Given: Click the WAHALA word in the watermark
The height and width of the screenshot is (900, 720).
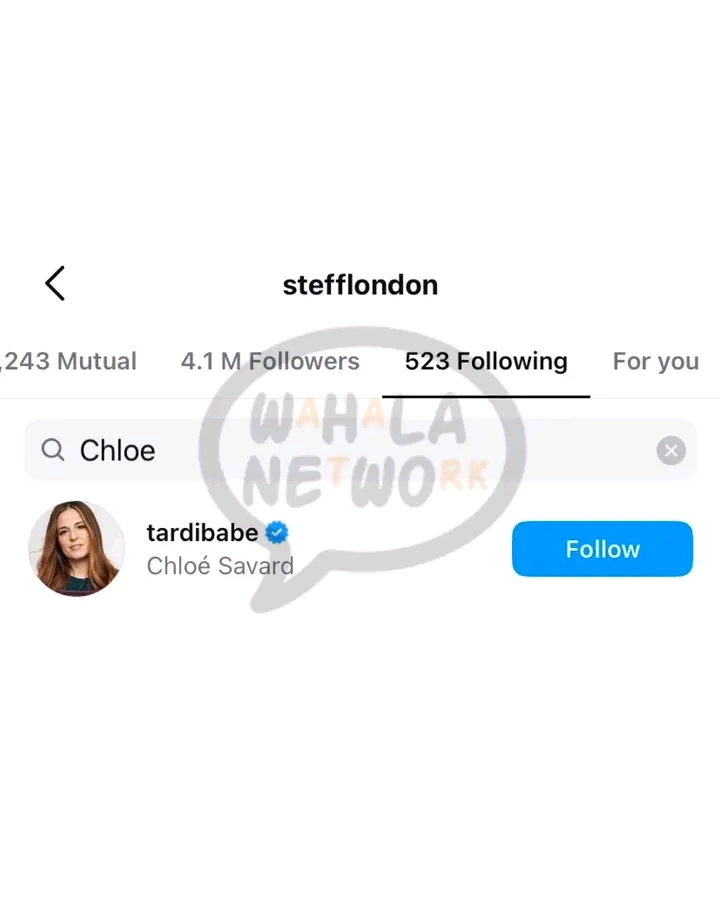Looking at the screenshot, I should tap(357, 419).
